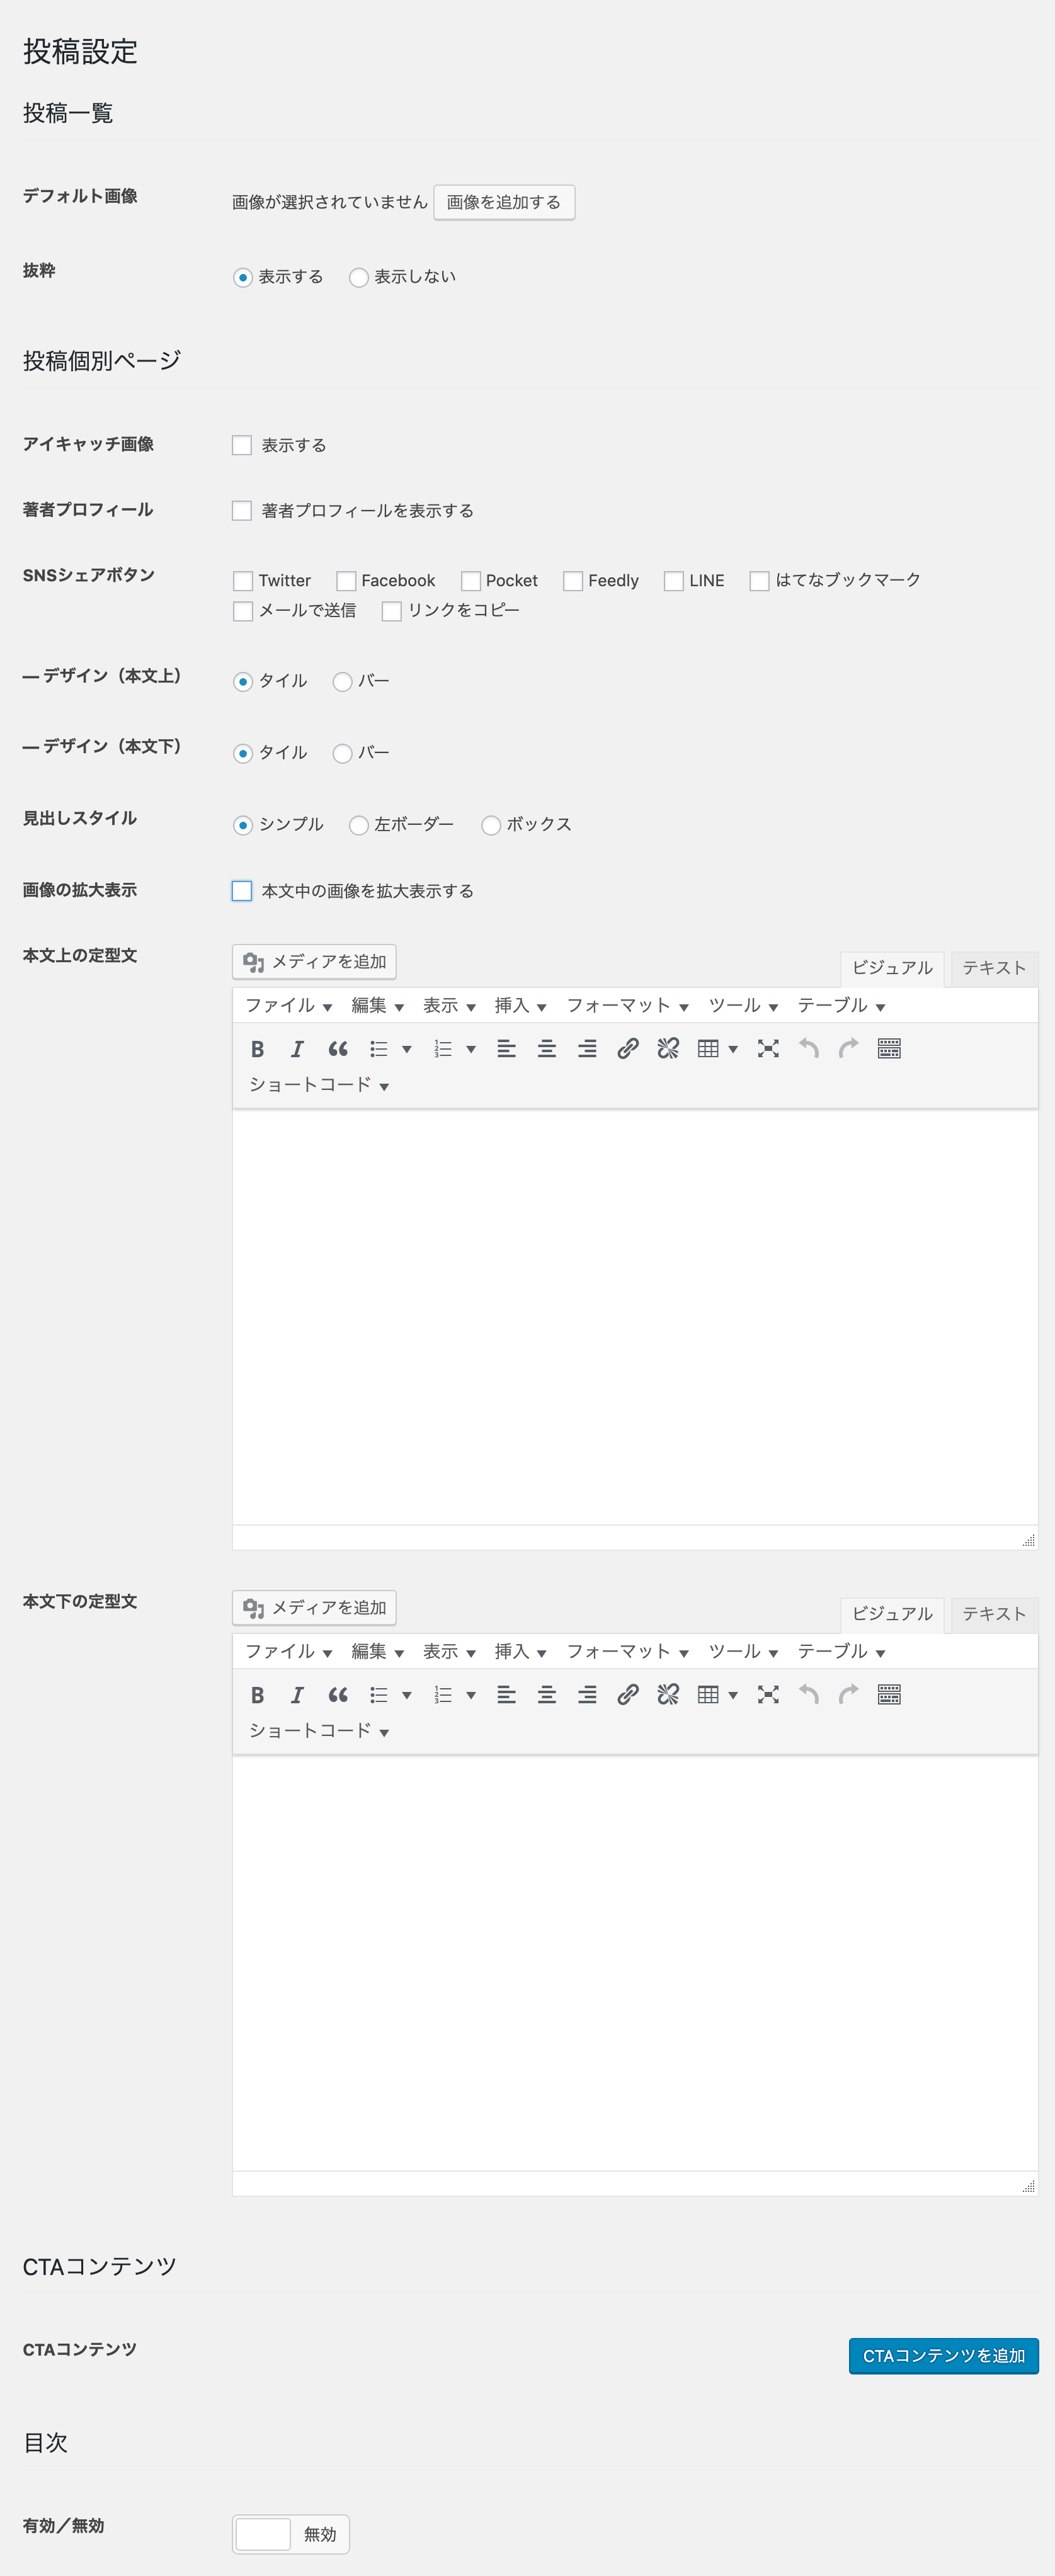This screenshot has width=1055, height=2576.
Task: Check 著者プロフィールを表示する checkbox
Action: pyautogui.click(x=242, y=511)
